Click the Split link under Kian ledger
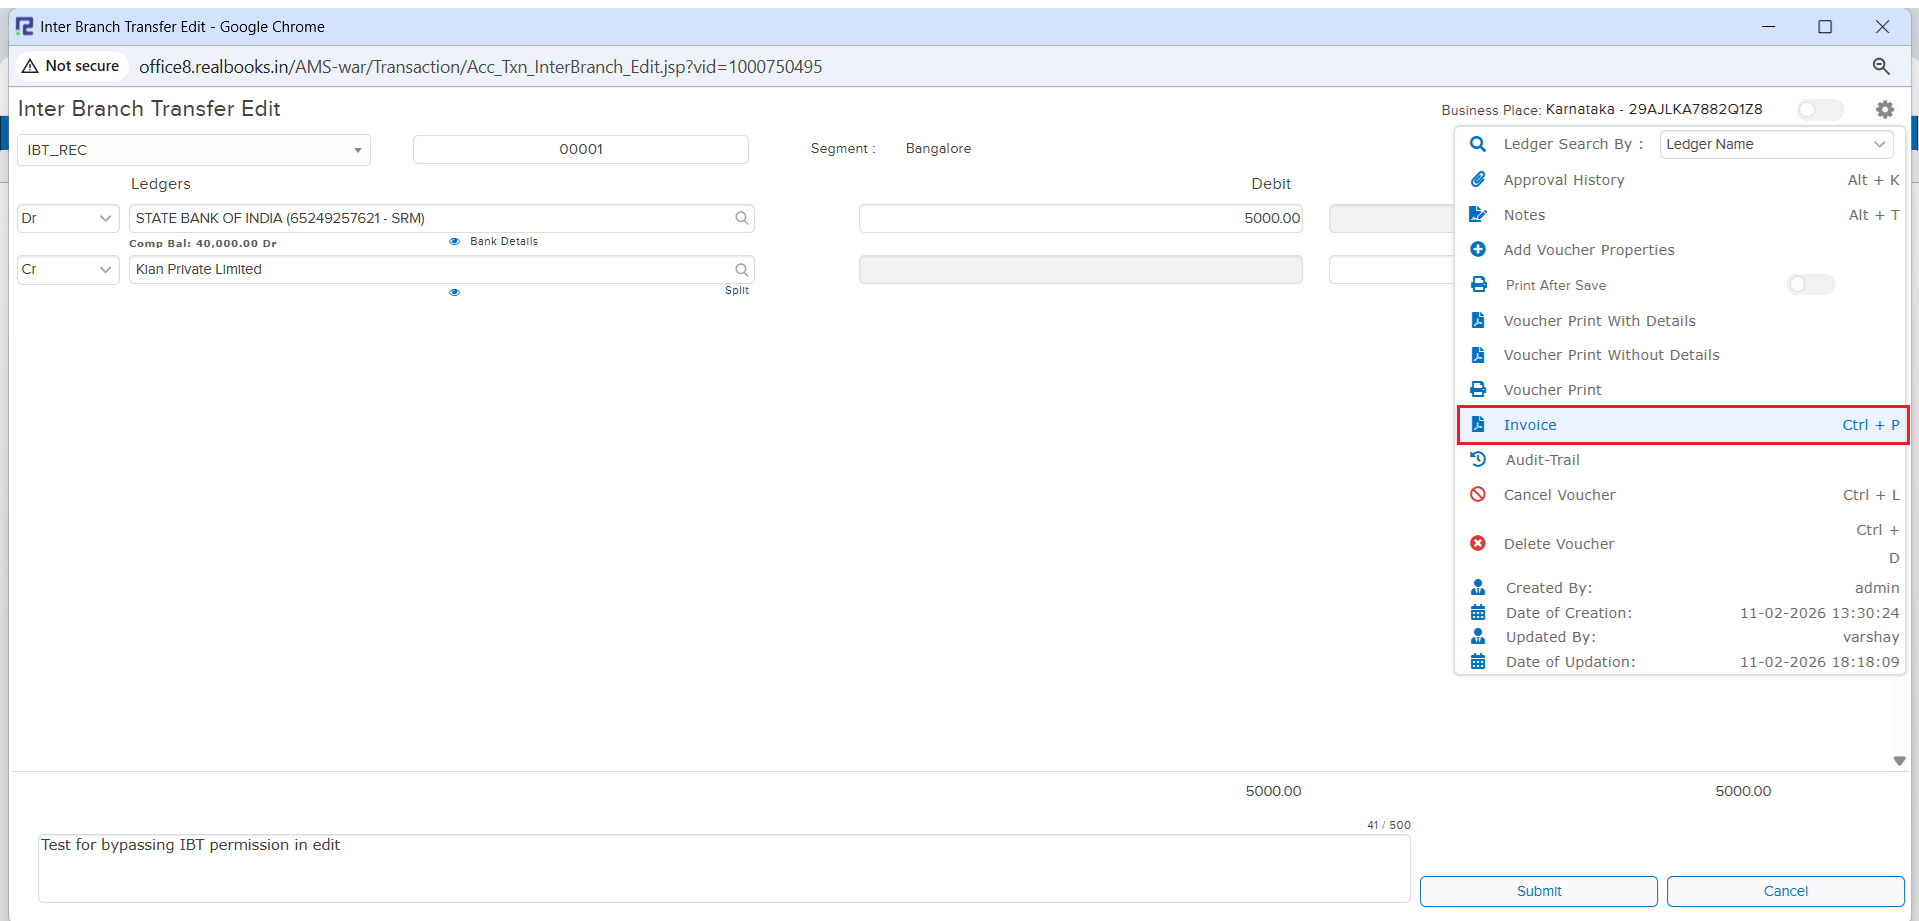This screenshot has height=921, width=1919. 736,291
